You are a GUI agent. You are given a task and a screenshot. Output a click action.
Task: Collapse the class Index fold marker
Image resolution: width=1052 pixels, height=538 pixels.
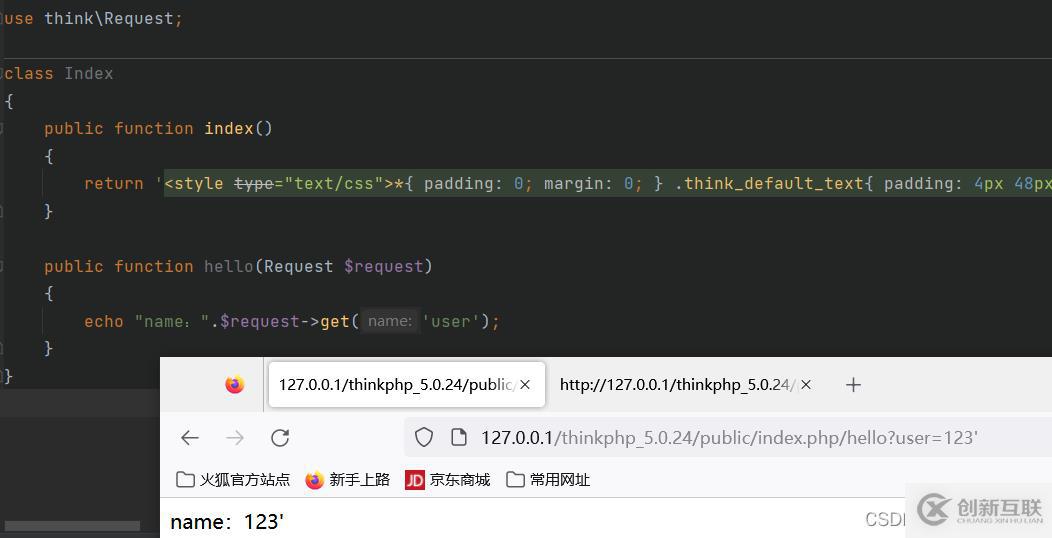[1, 73]
